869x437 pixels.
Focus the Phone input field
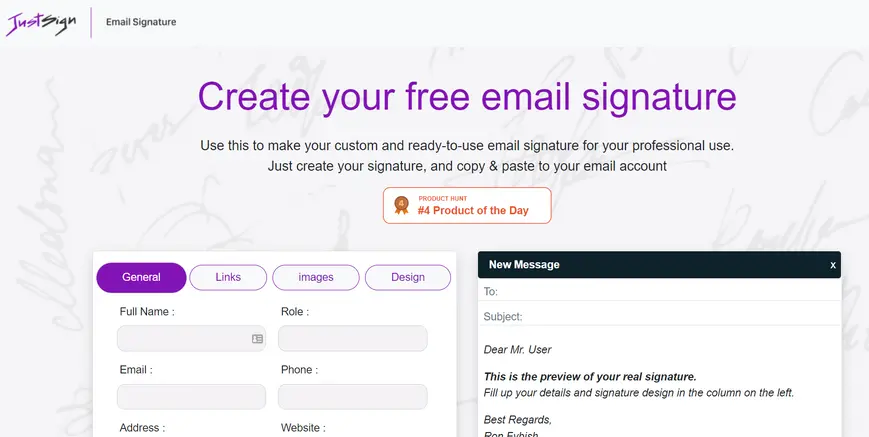pyautogui.click(x=352, y=397)
